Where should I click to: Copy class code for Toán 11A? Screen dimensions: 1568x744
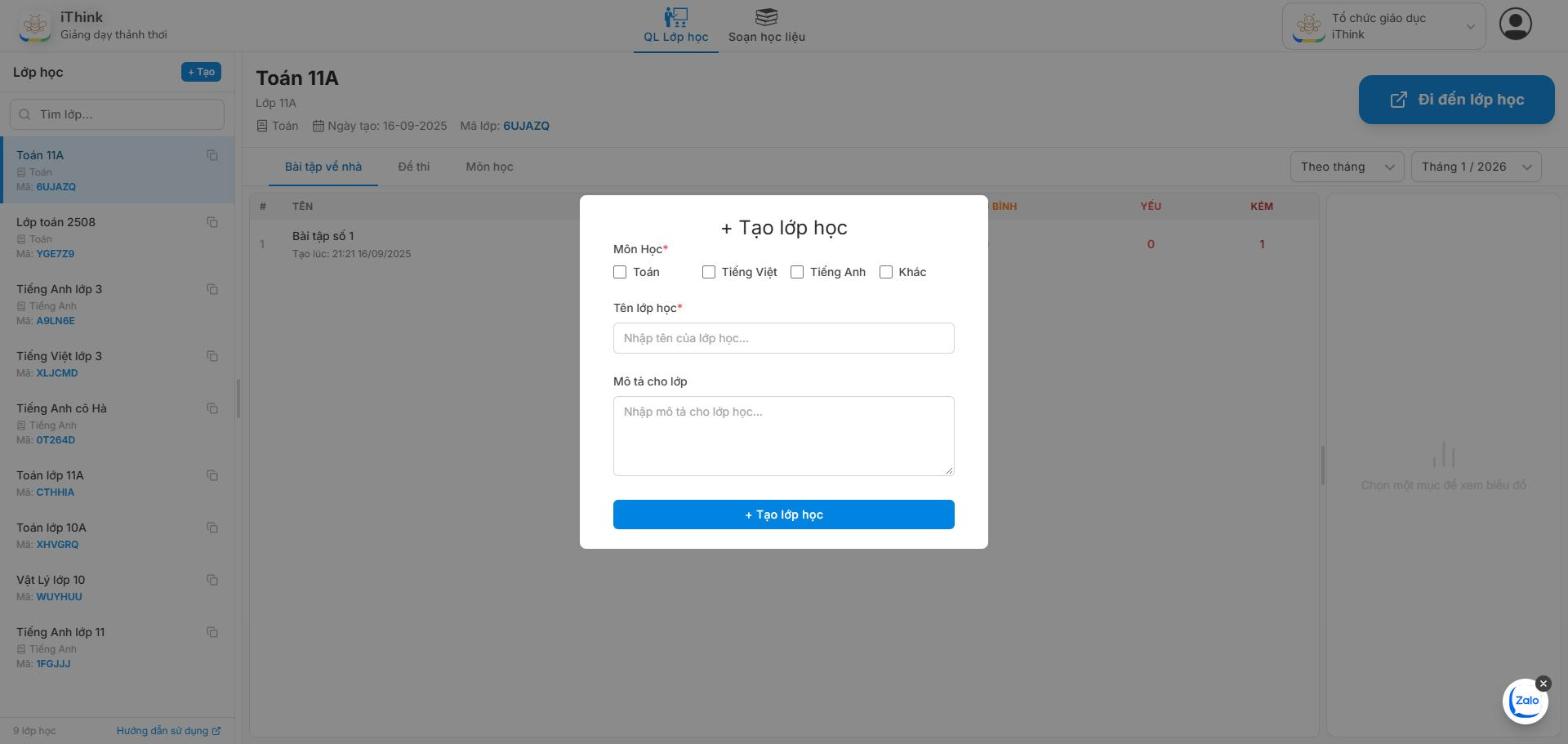click(x=212, y=155)
